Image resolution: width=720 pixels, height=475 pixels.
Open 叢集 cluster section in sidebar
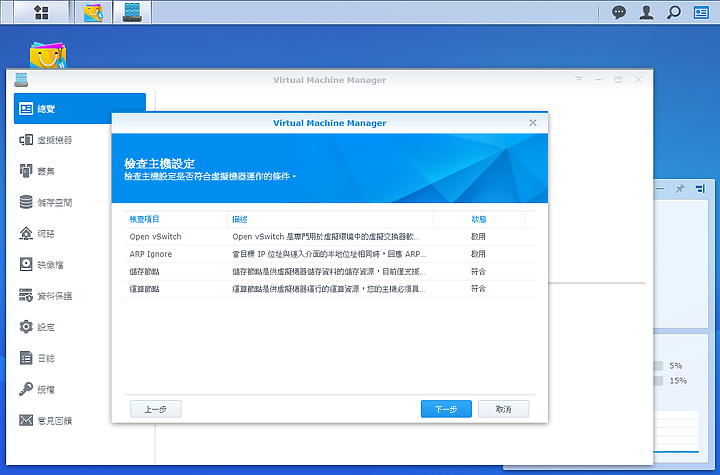point(37,171)
